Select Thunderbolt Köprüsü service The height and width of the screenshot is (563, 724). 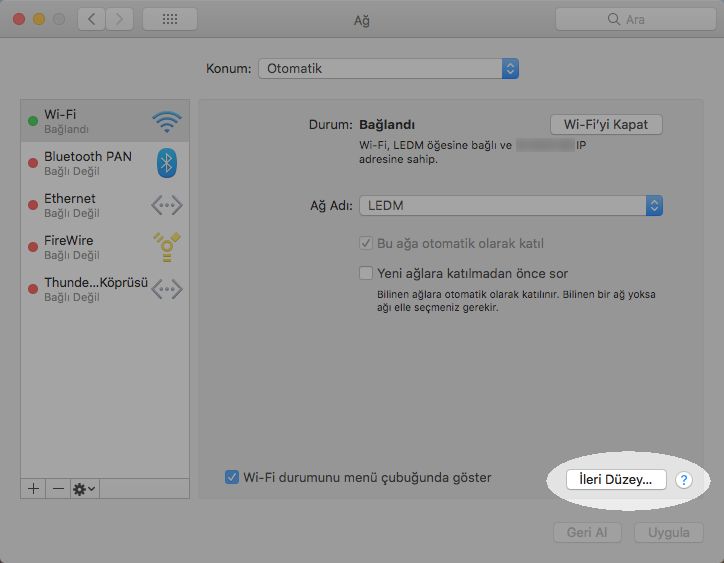(105, 289)
